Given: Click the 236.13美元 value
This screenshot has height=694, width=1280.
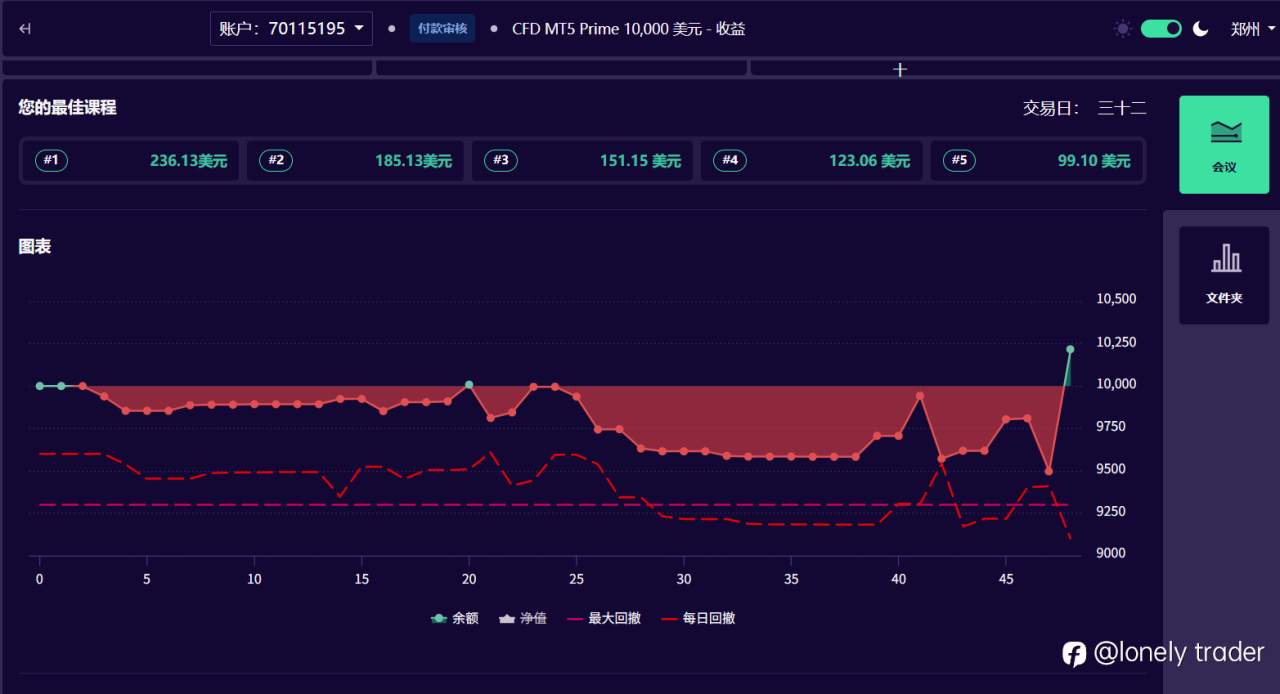Looking at the screenshot, I should [x=189, y=161].
